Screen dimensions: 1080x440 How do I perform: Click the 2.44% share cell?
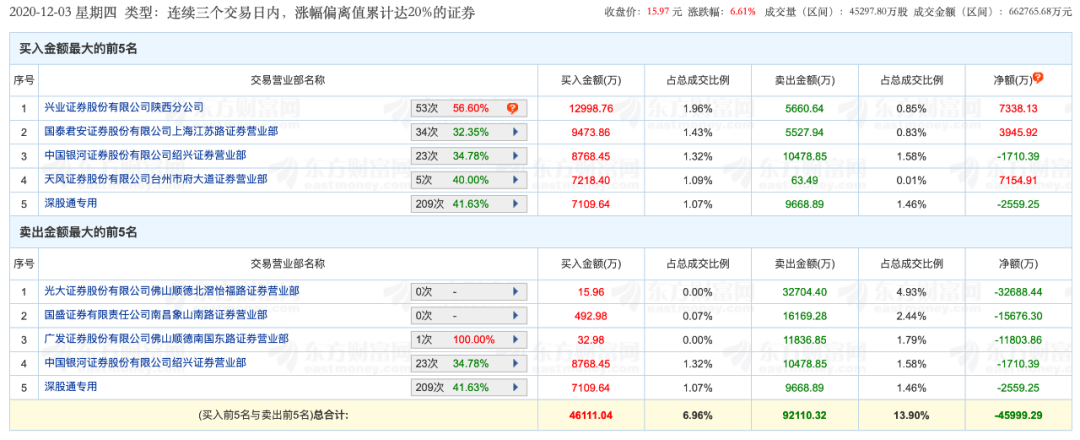pyautogui.click(x=912, y=316)
